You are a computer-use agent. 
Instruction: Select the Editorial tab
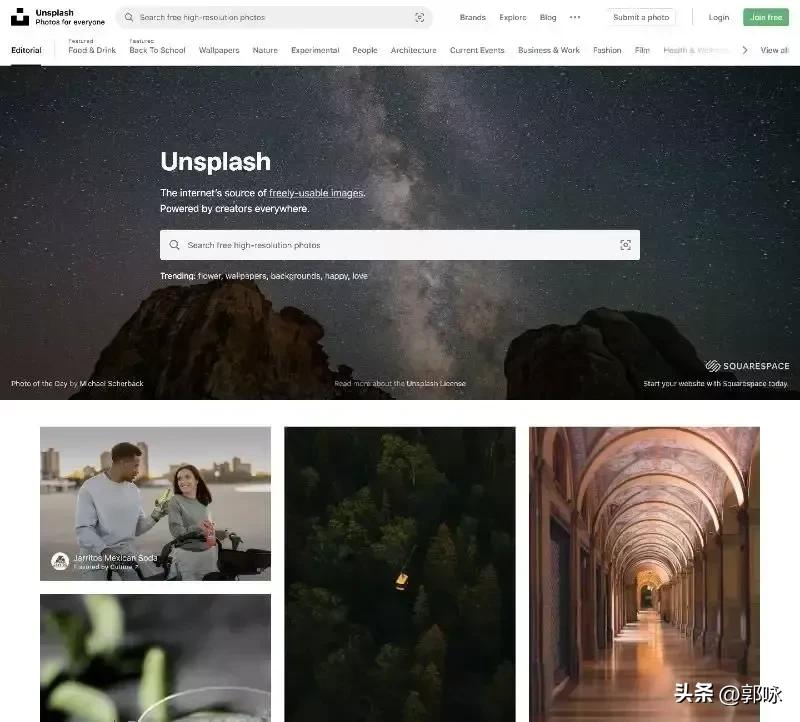tap(27, 50)
